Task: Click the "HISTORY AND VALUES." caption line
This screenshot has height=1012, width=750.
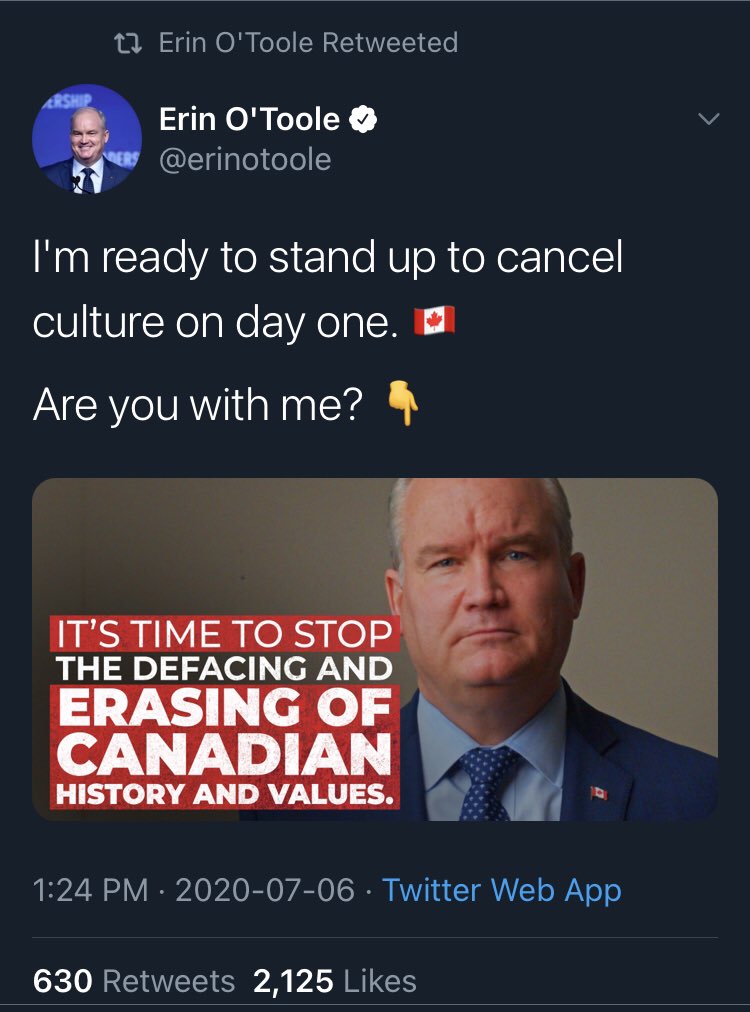Action: [x=225, y=793]
